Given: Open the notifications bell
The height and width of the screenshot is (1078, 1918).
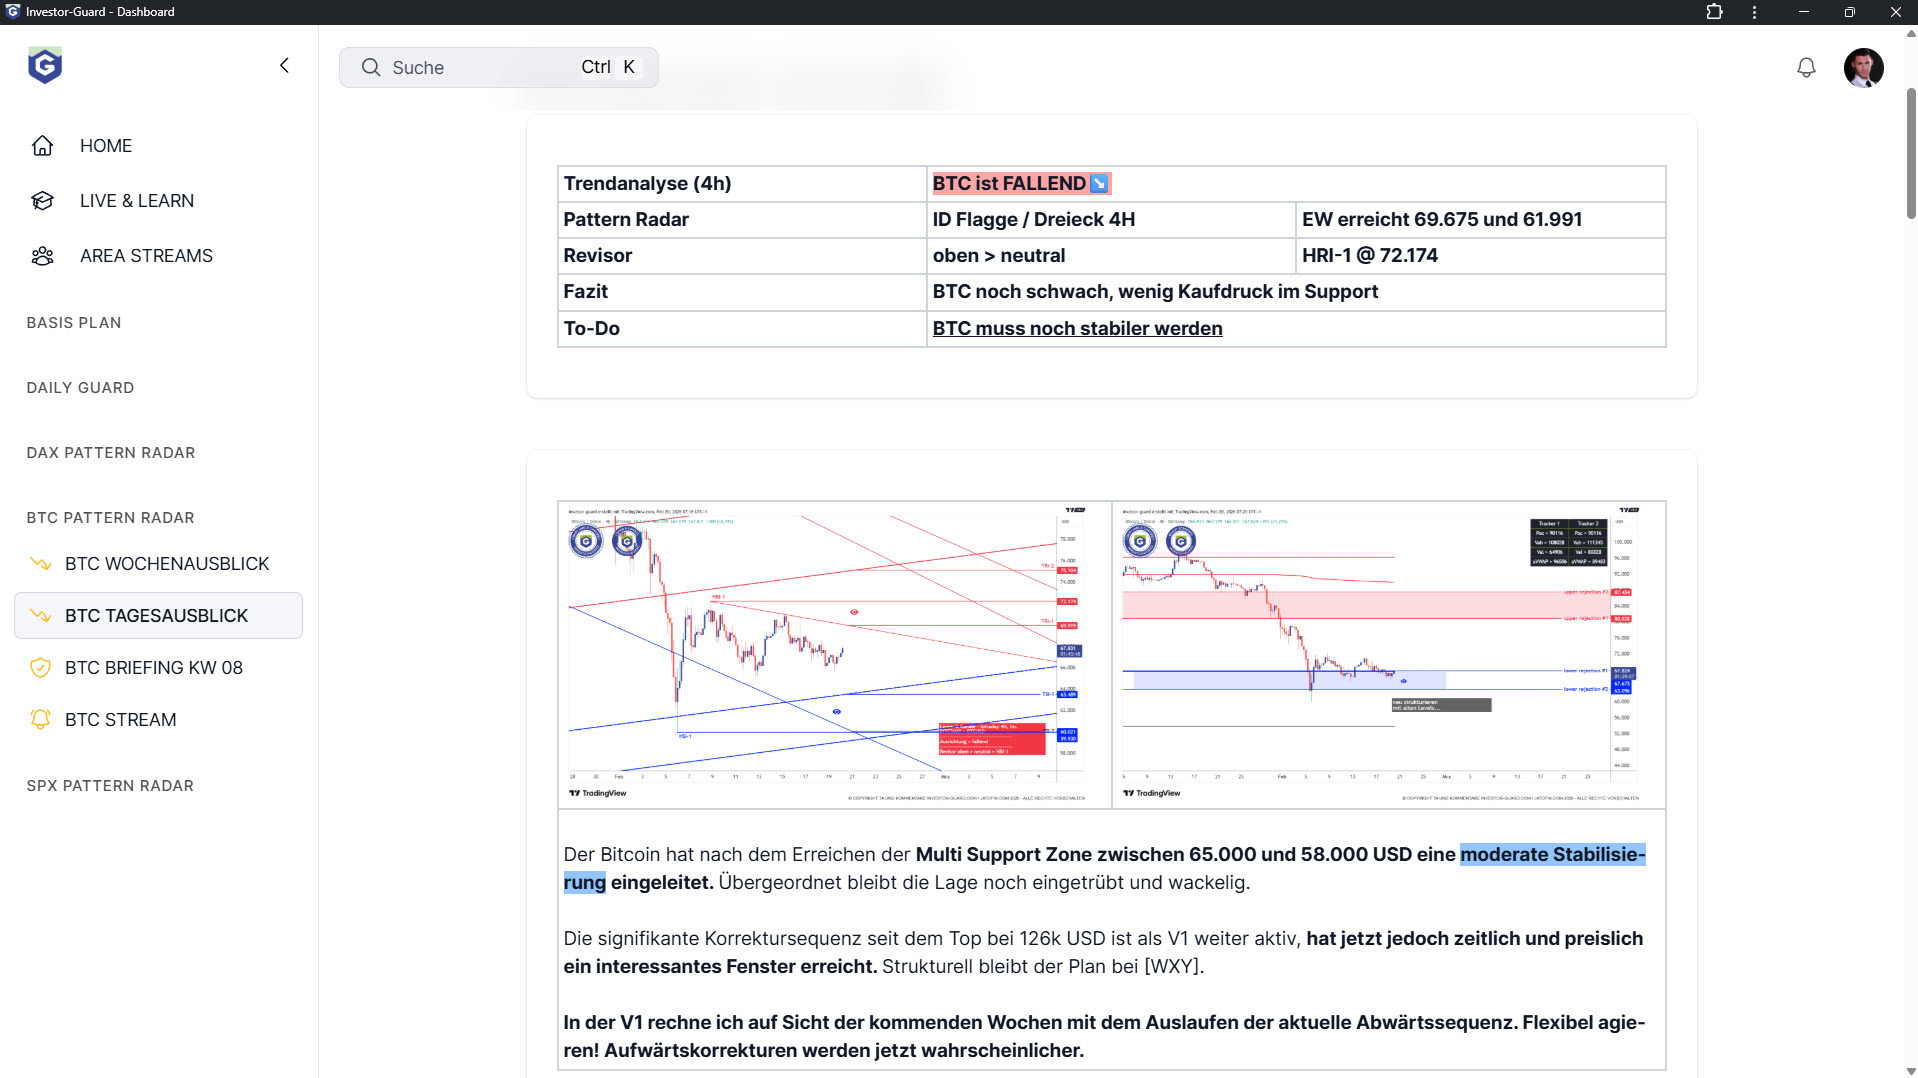Looking at the screenshot, I should point(1805,68).
